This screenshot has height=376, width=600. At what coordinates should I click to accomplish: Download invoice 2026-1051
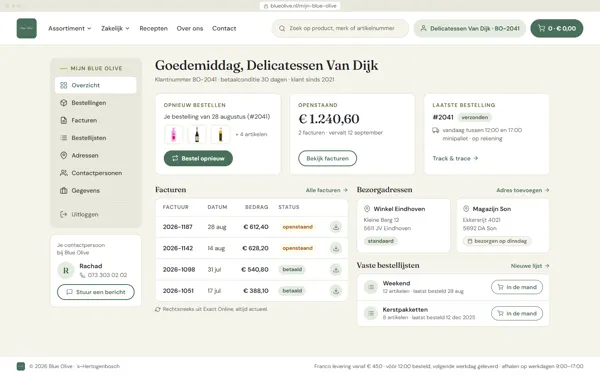pyautogui.click(x=336, y=291)
